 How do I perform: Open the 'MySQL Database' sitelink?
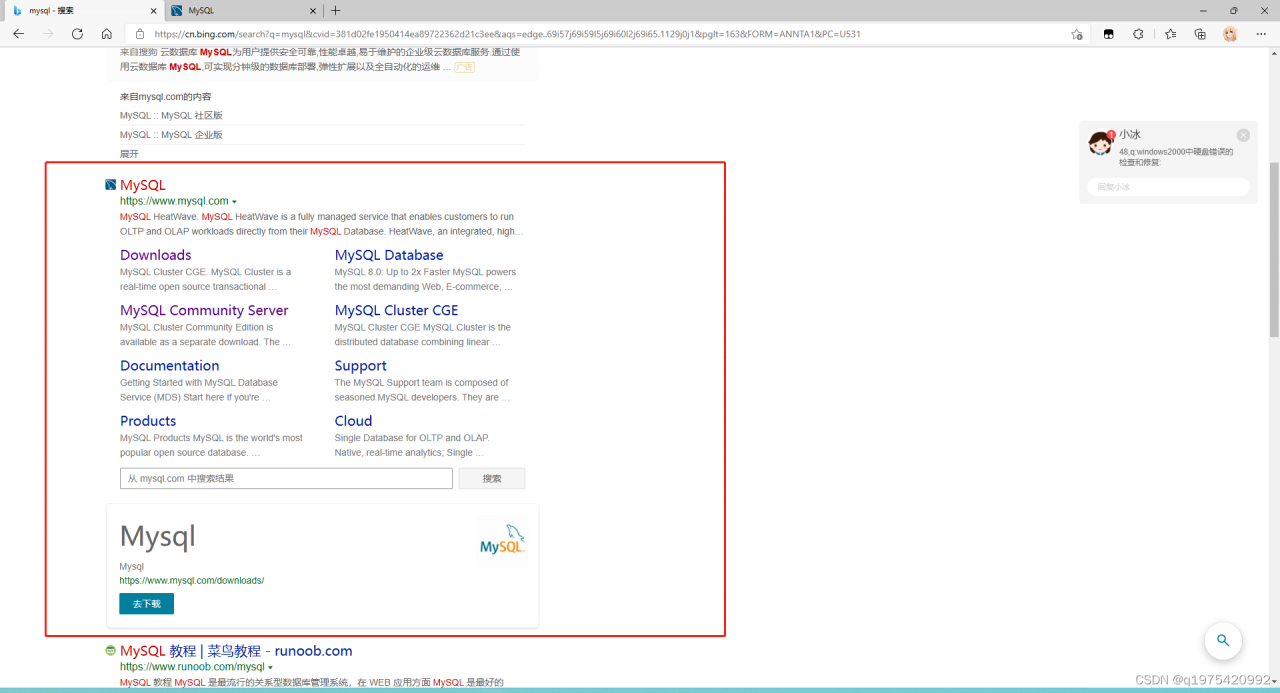coord(389,255)
